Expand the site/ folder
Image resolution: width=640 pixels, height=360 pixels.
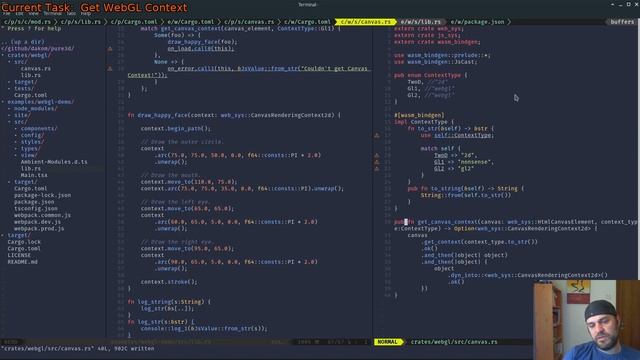click(x=22, y=115)
